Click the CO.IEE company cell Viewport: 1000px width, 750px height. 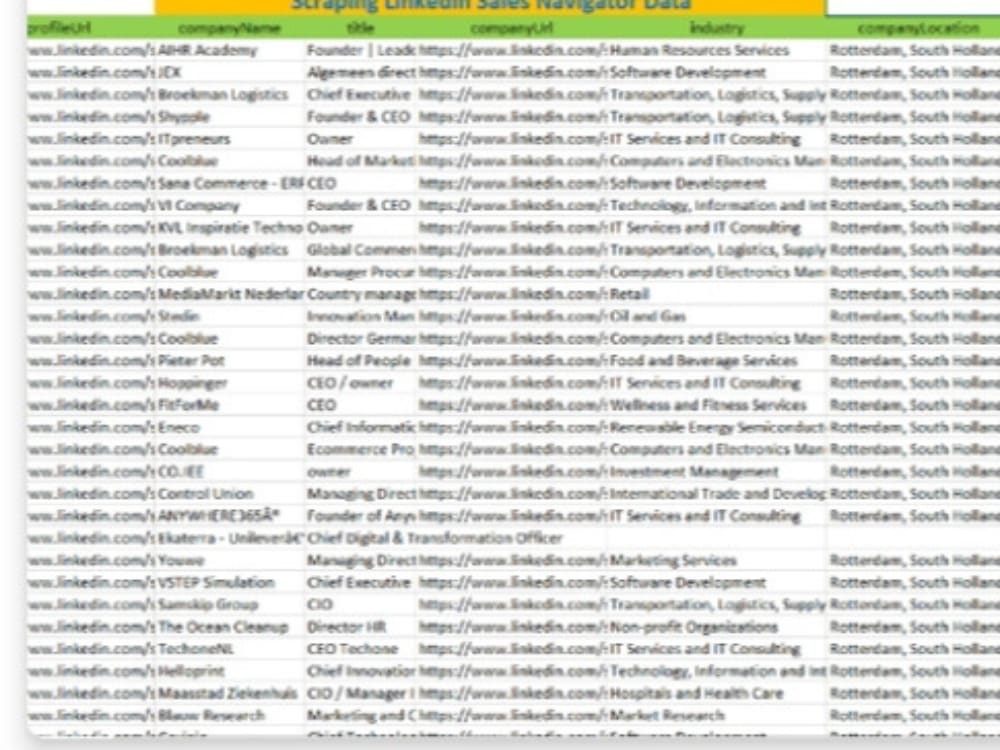pos(230,472)
